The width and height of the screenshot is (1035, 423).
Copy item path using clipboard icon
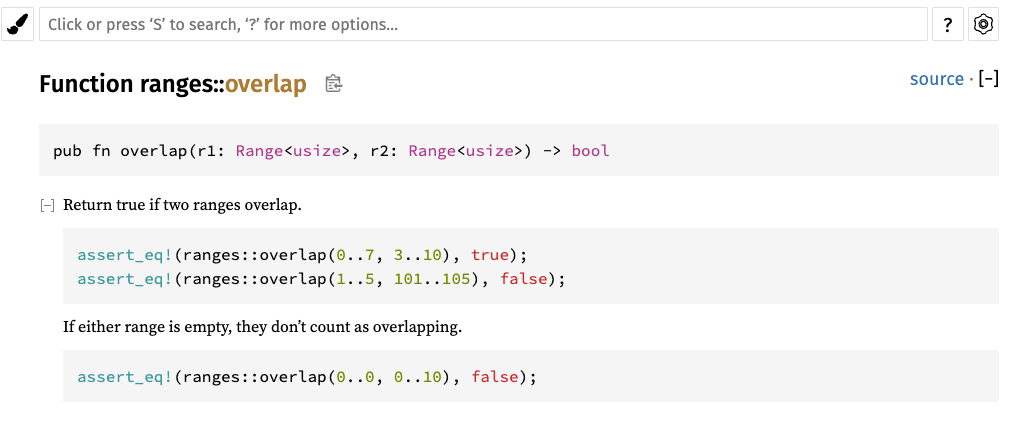coord(334,84)
